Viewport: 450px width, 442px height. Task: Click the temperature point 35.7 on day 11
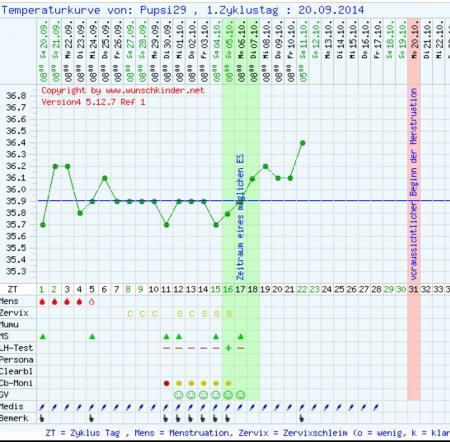pos(166,225)
